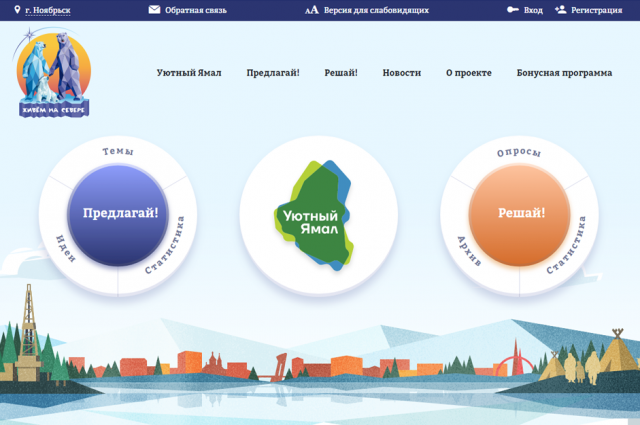
Task: Click the orange Решай! round button
Action: tap(520, 215)
